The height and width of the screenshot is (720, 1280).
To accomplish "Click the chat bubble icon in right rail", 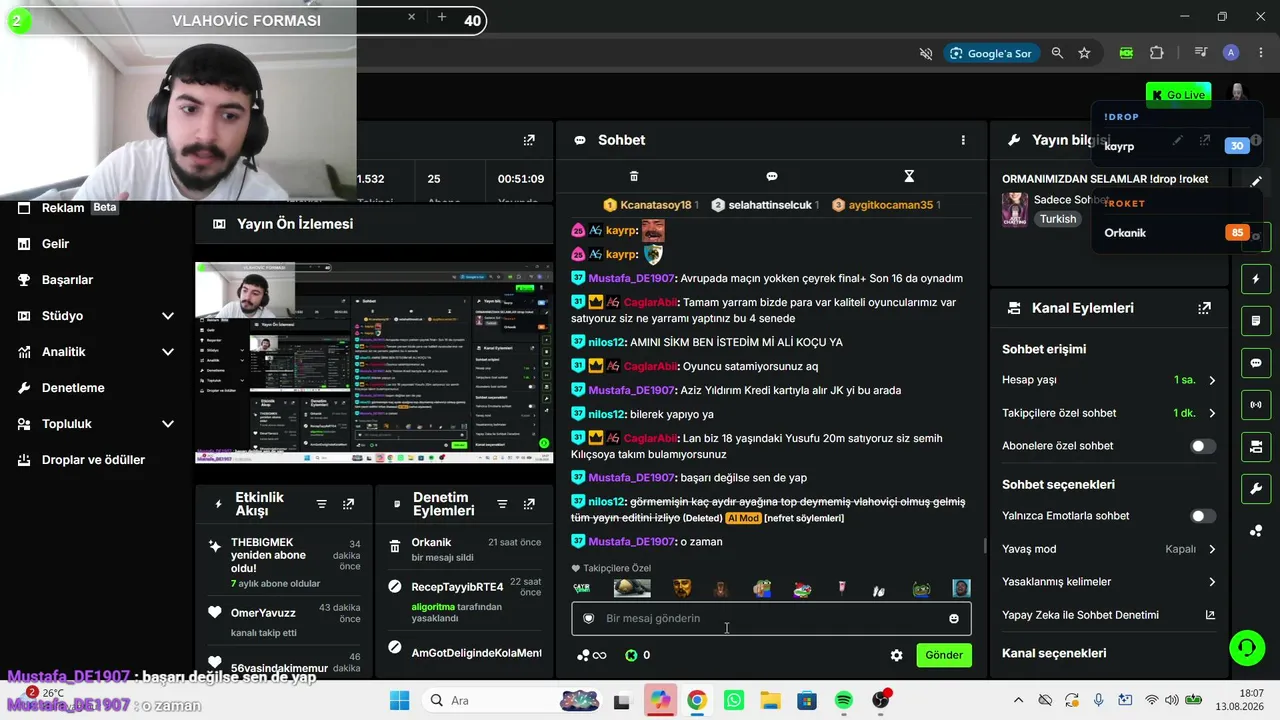I will pos(1256,363).
